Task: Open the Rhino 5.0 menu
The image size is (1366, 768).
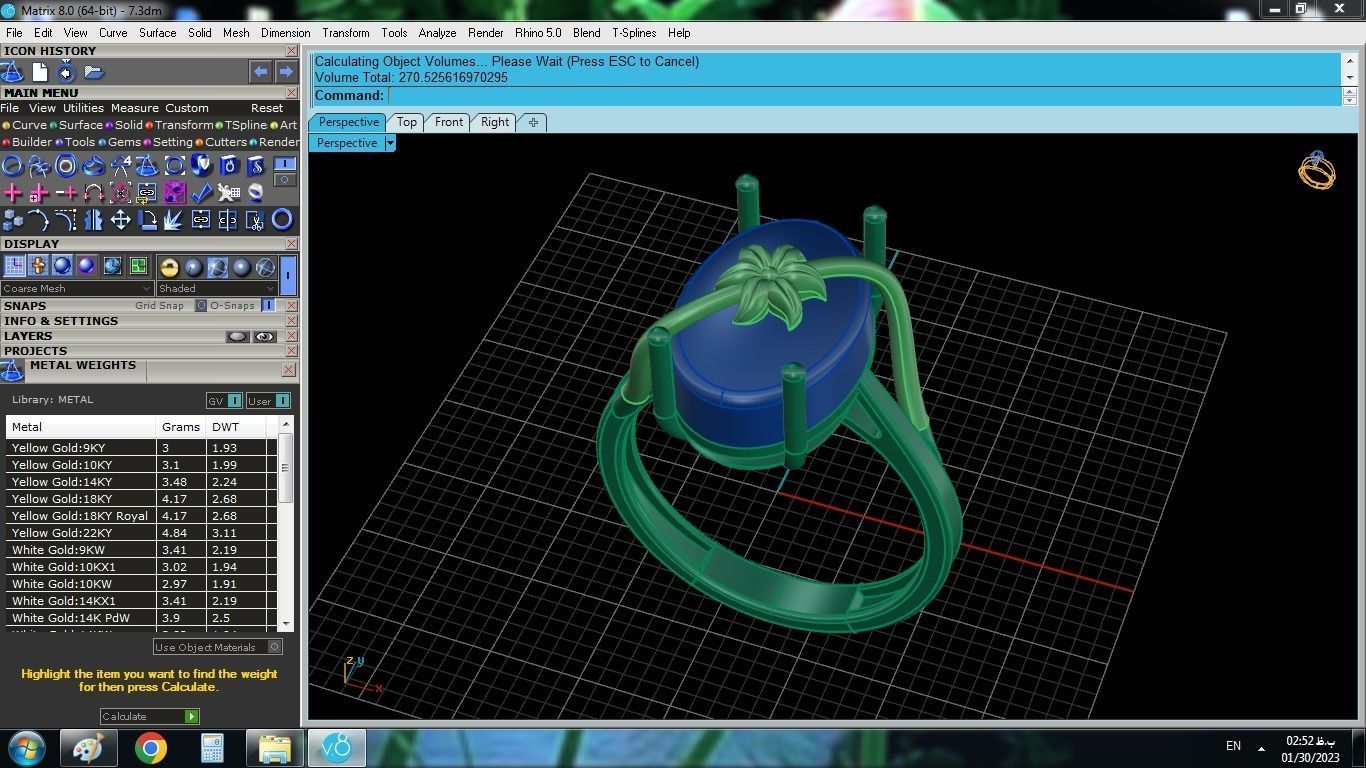Action: (538, 33)
